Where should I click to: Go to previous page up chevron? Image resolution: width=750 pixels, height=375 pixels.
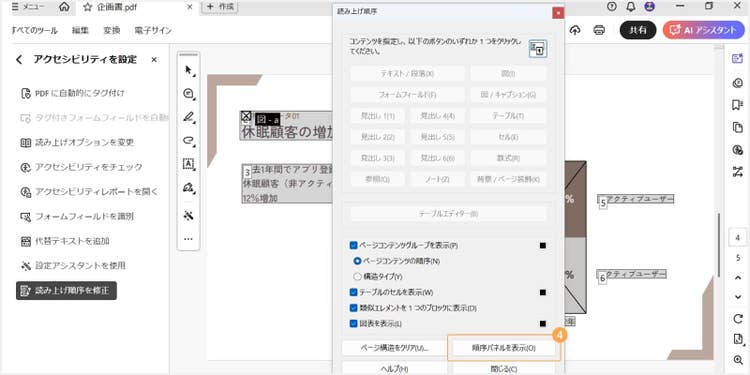coord(738,278)
